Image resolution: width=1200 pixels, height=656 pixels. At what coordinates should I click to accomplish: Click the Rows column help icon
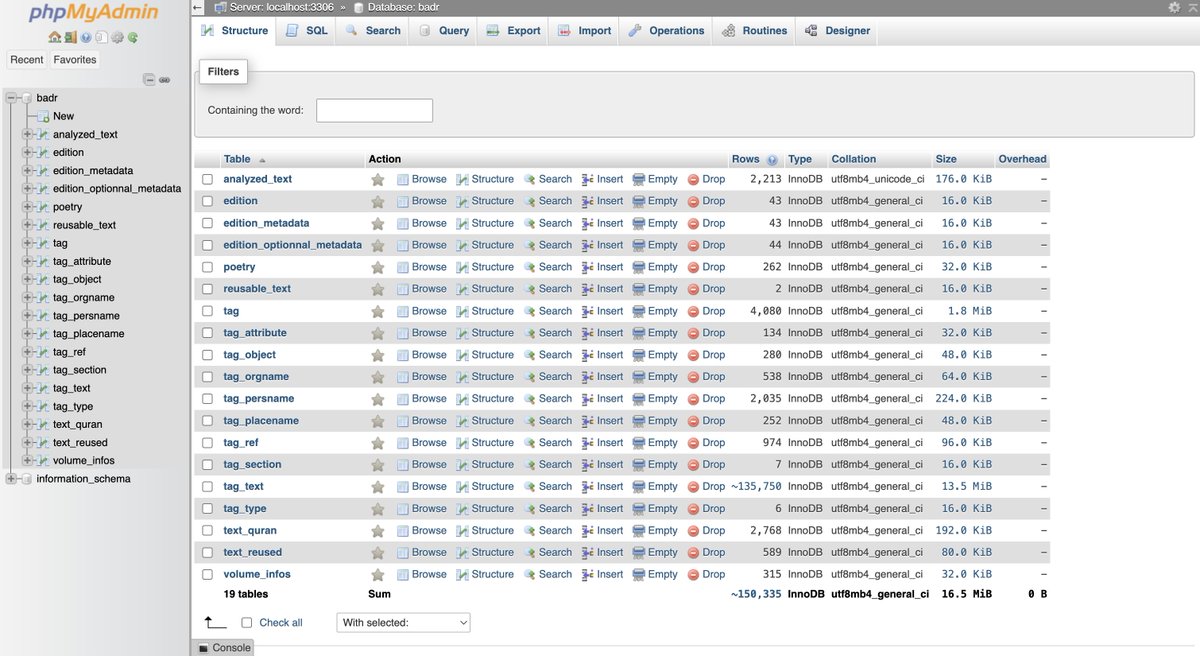coord(772,160)
